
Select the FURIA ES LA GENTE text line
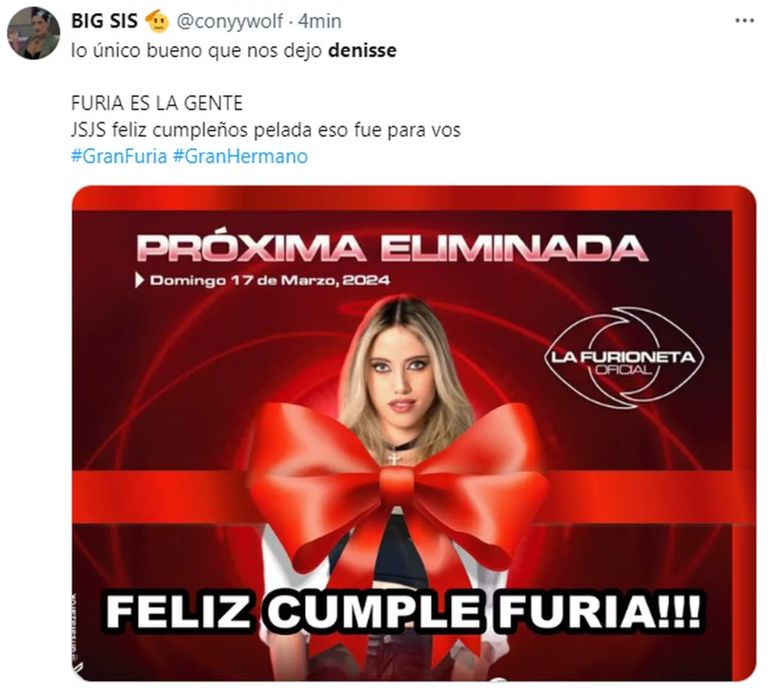pyautogui.click(x=157, y=103)
